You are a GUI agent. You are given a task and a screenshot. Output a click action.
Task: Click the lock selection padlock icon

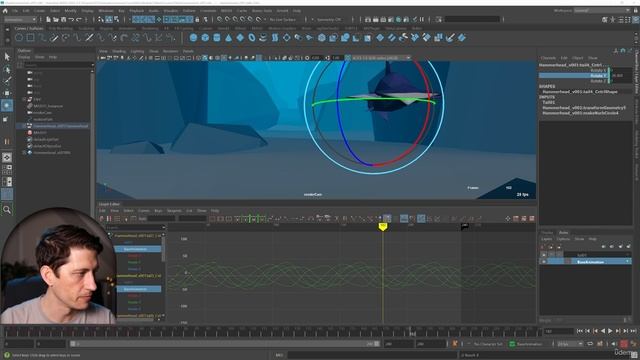click(197, 19)
